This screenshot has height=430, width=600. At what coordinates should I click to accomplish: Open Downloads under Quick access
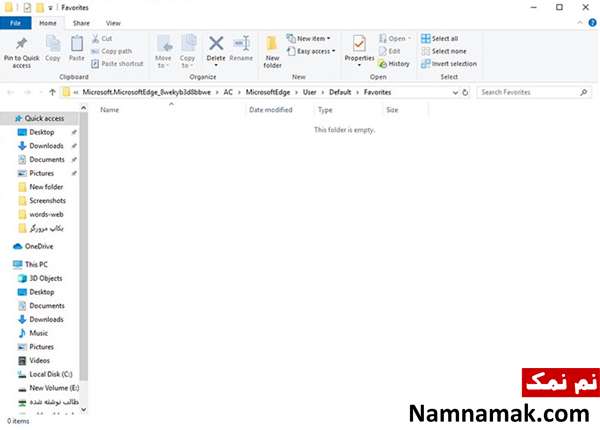coord(46,146)
